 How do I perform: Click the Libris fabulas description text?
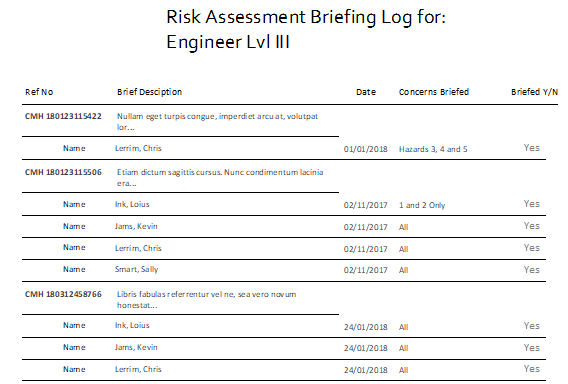206,300
